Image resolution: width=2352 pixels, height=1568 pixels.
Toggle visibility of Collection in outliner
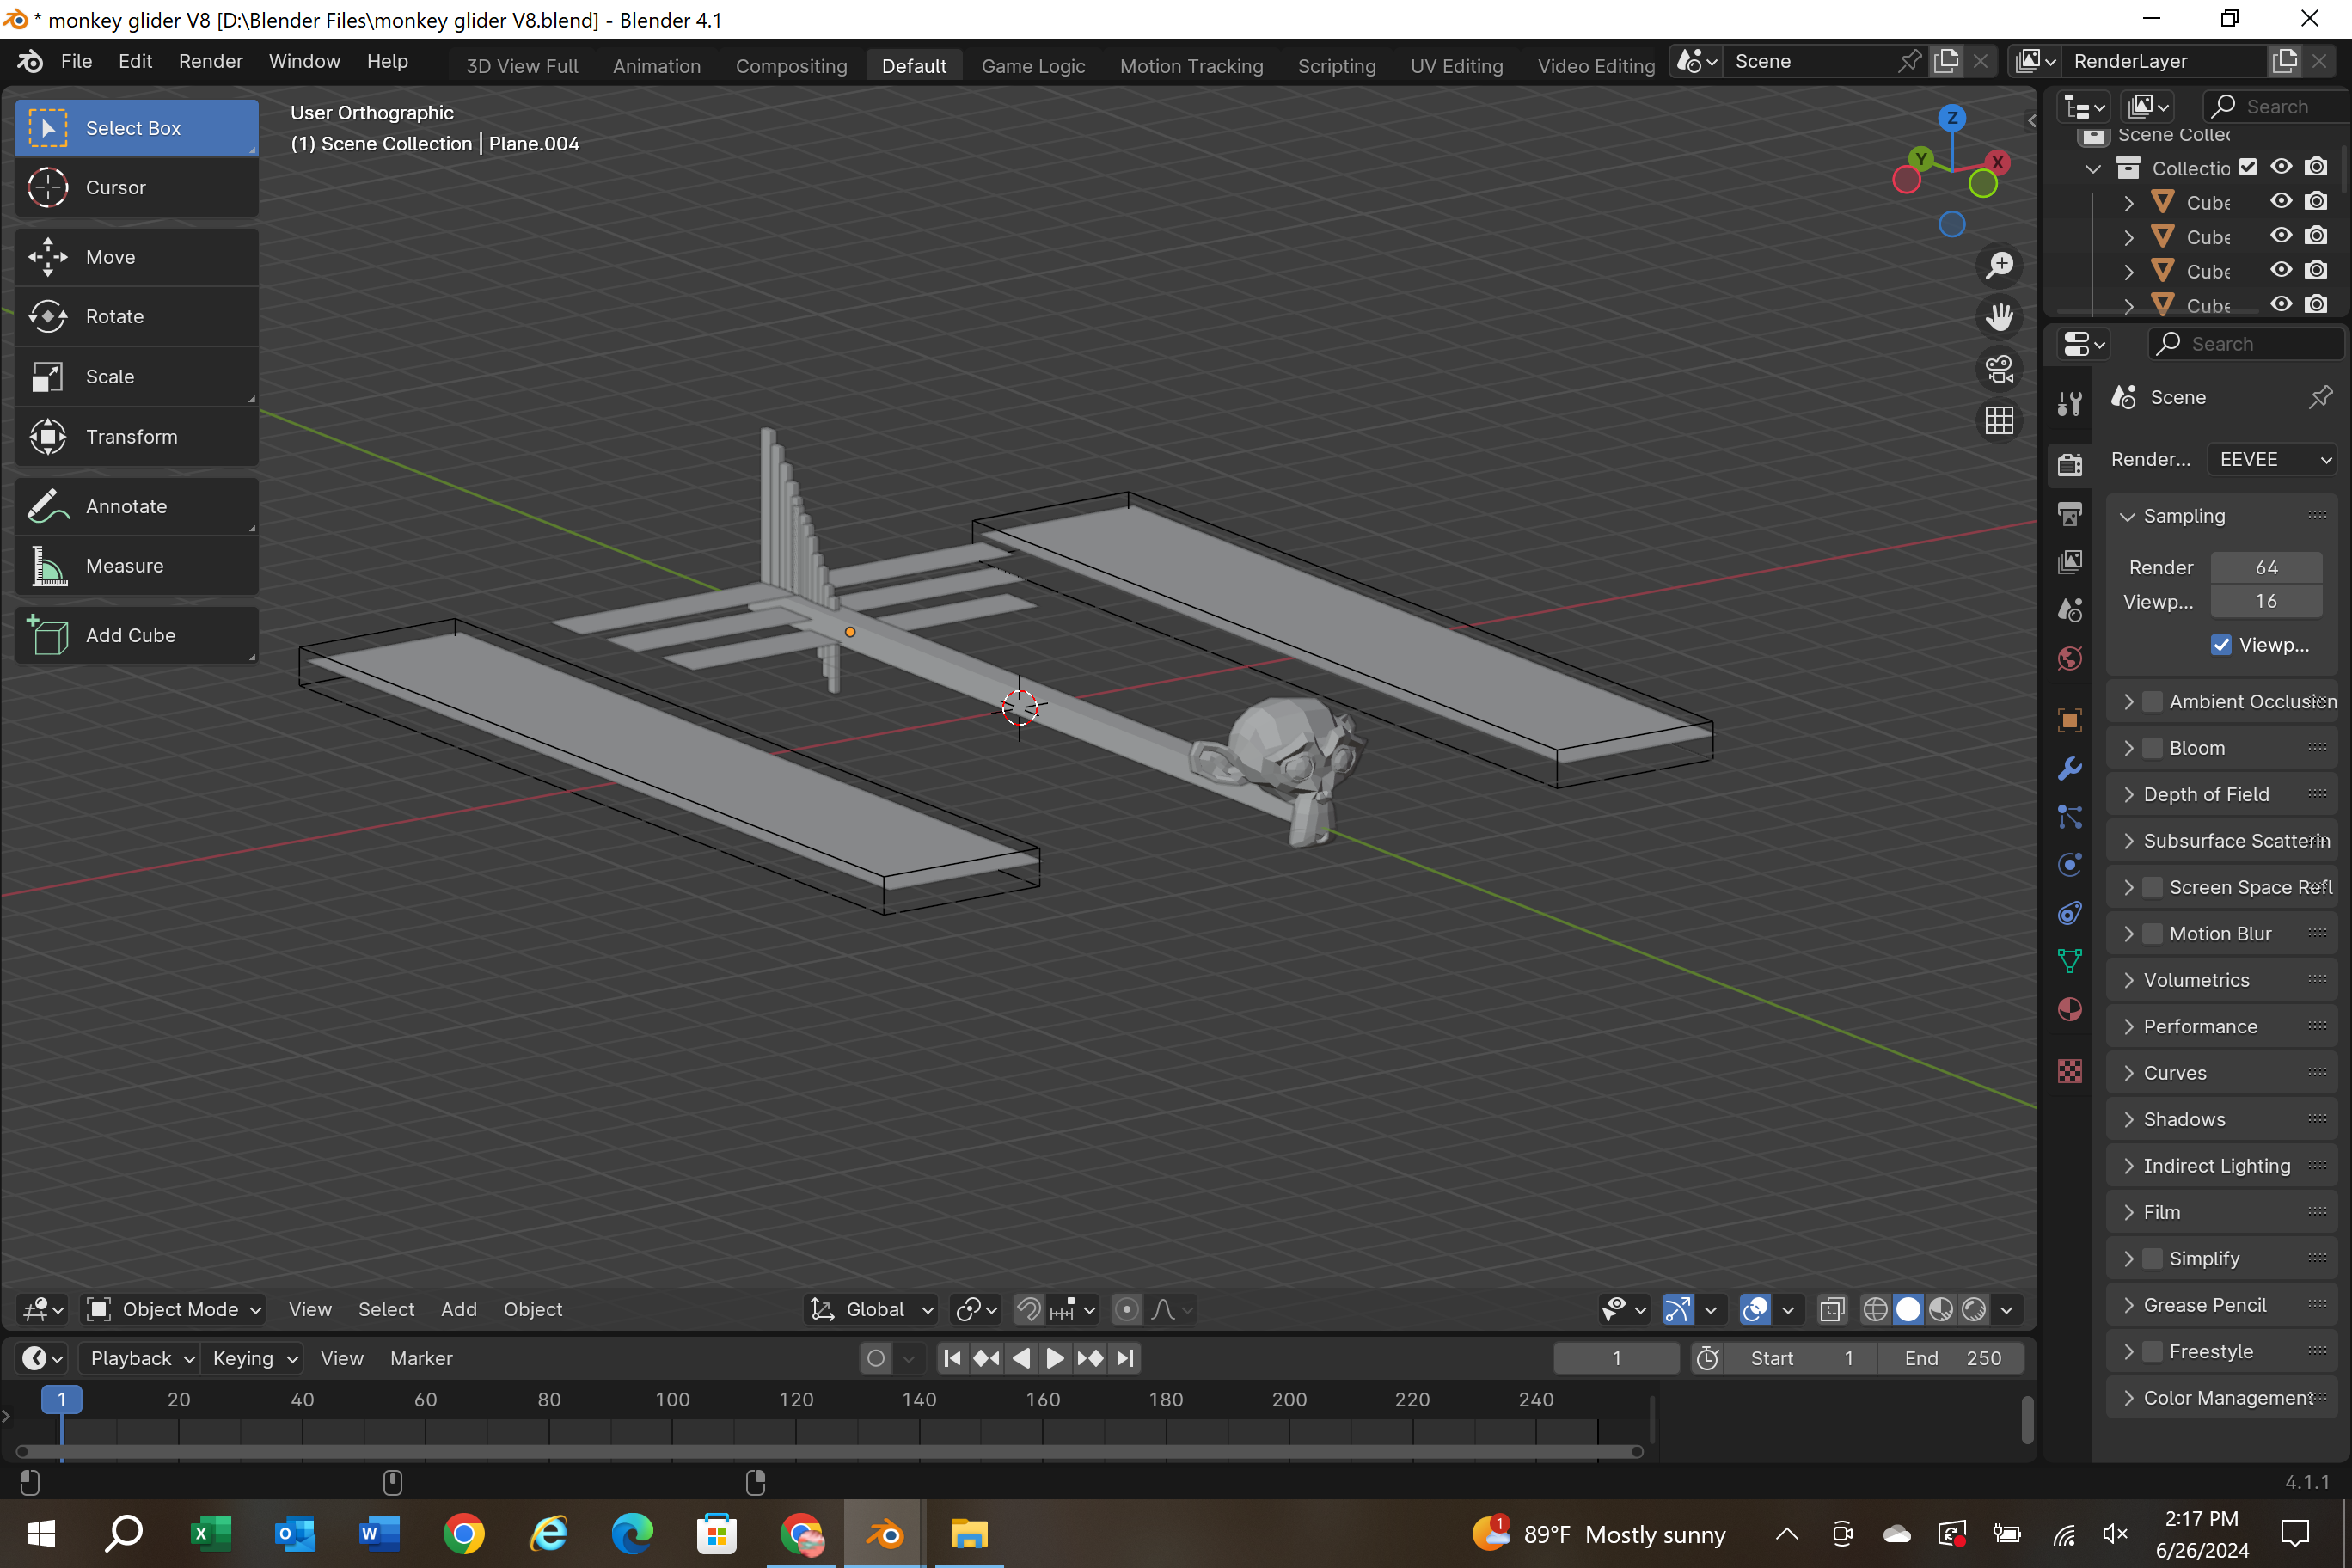tap(2281, 167)
